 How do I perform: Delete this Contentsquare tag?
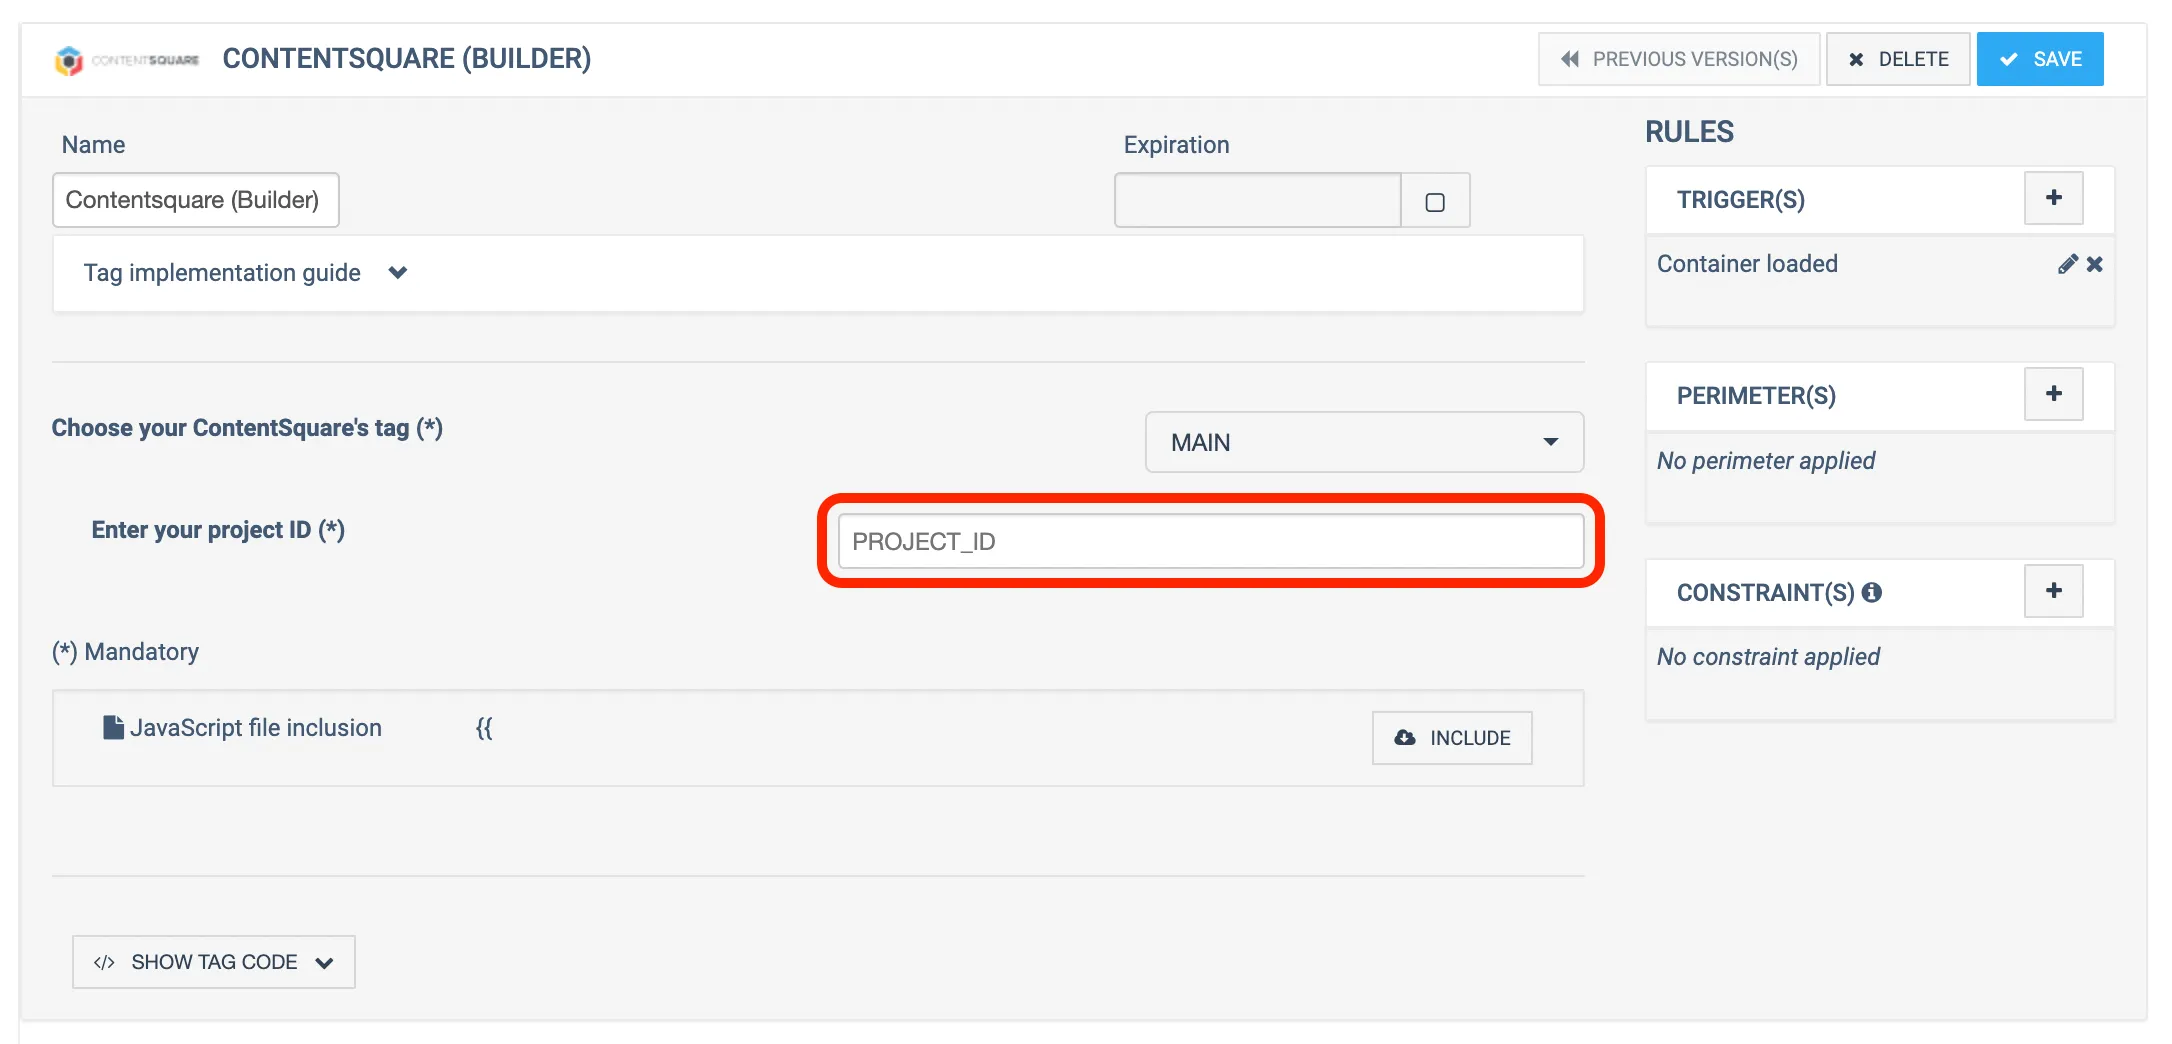[x=1897, y=59]
